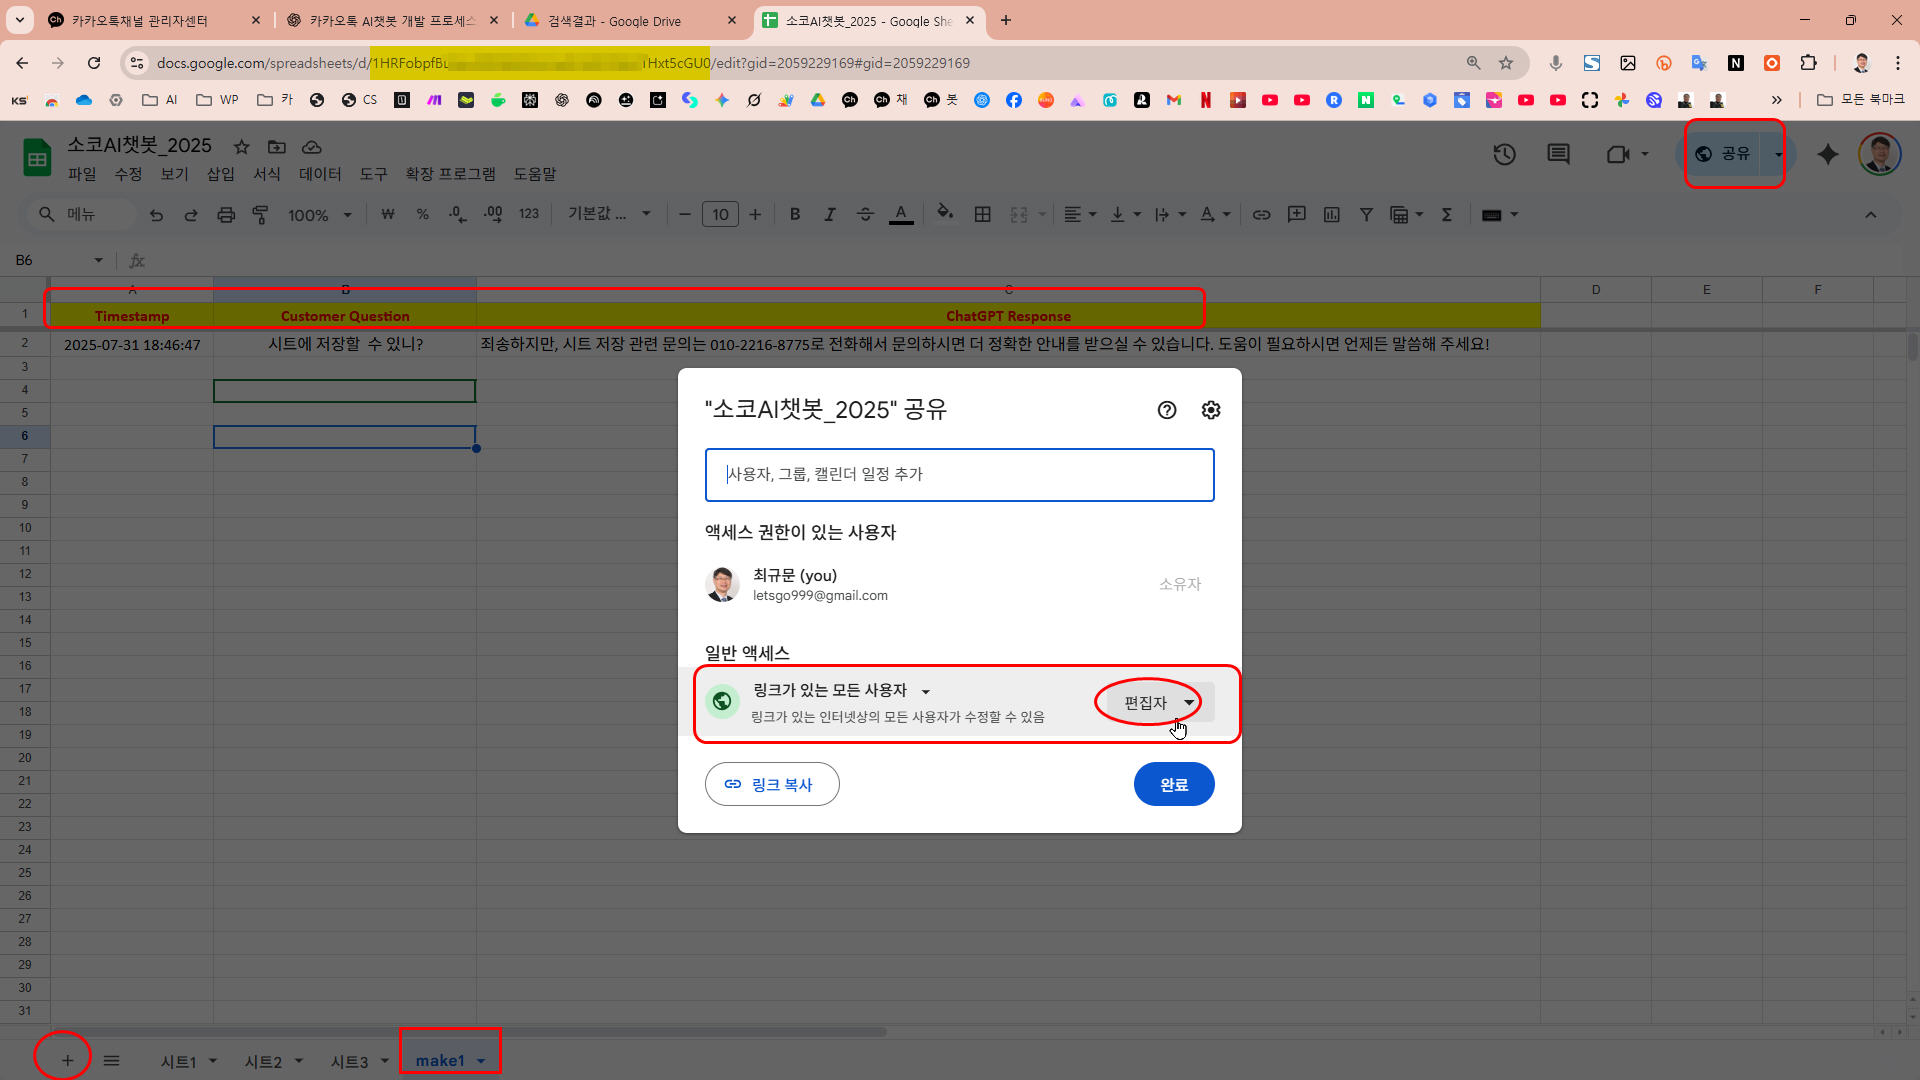Apply percent format
The image size is (1920, 1080).
pyautogui.click(x=422, y=214)
